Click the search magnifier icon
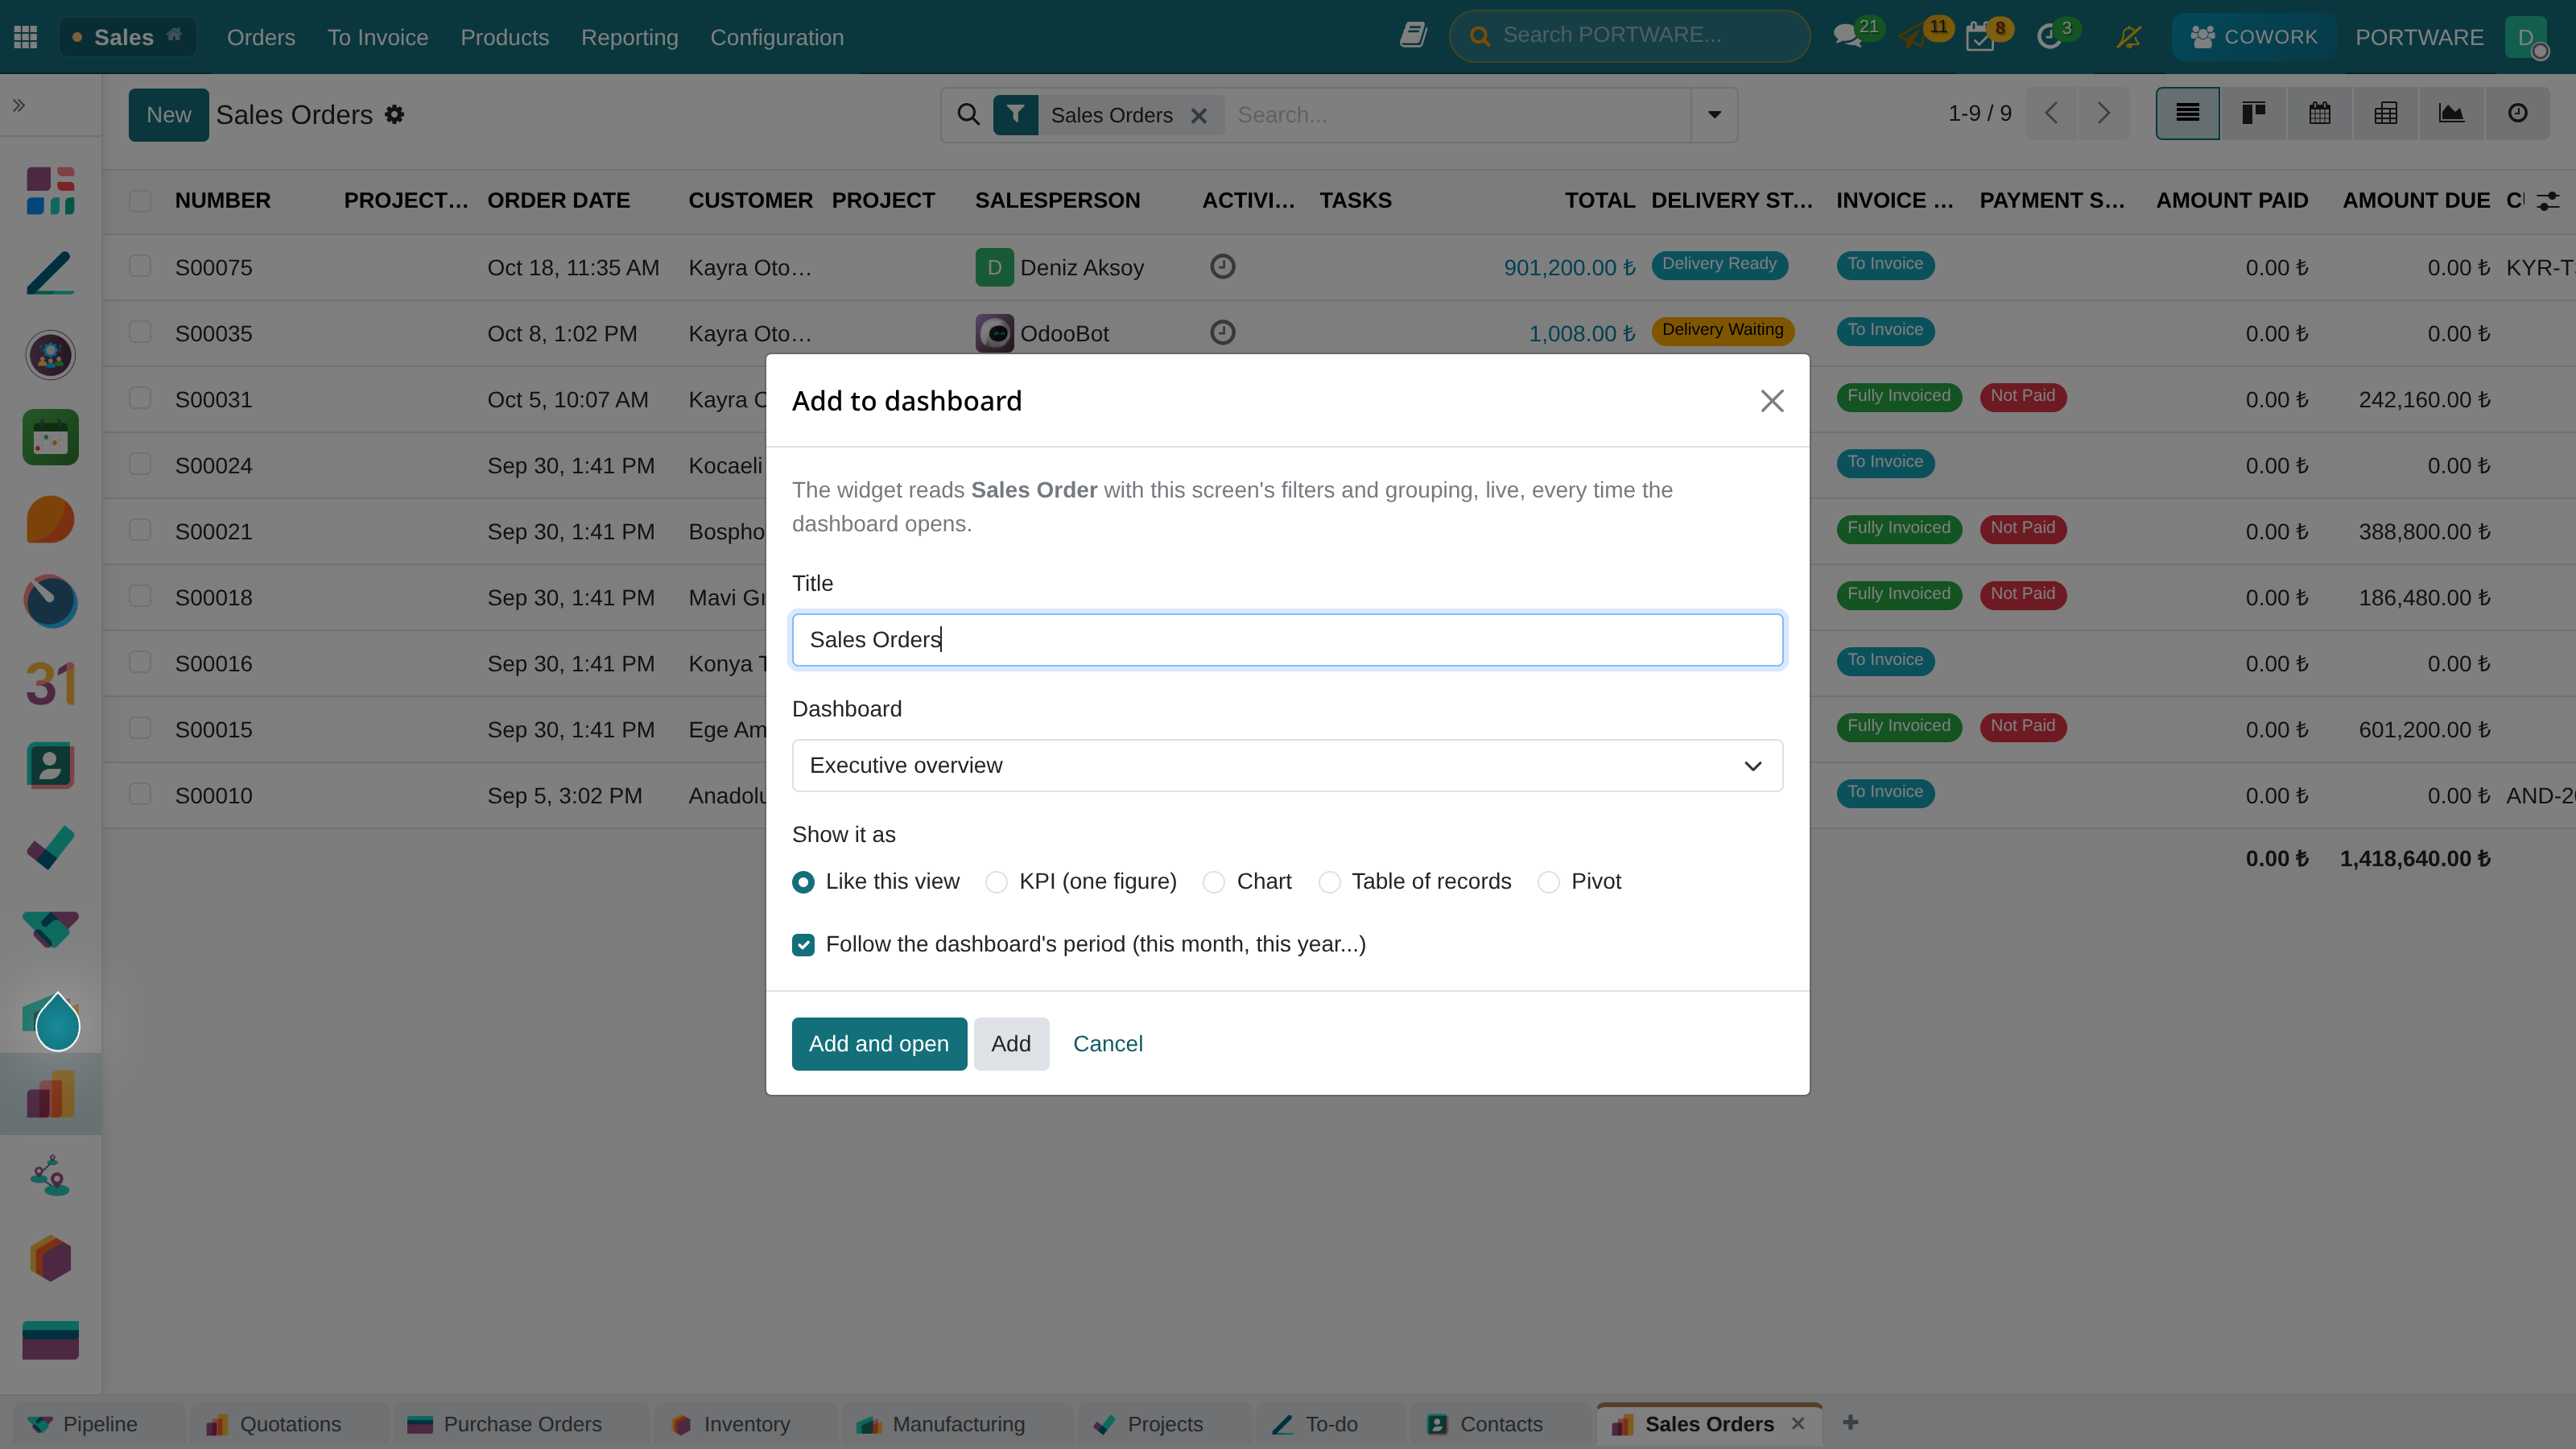Image resolution: width=2576 pixels, height=1449 pixels. [967, 114]
